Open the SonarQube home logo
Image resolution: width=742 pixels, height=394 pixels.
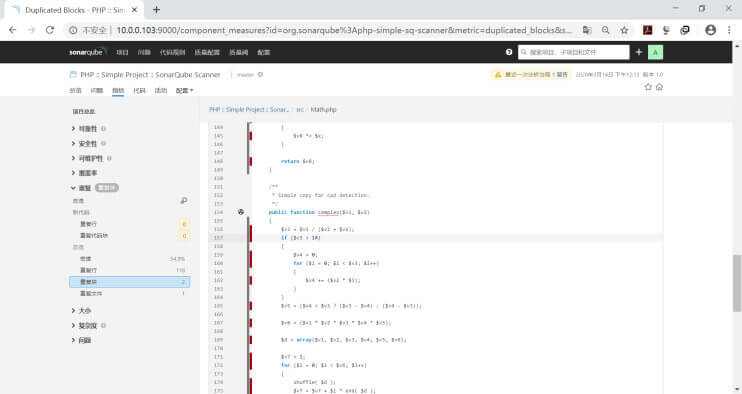[88, 52]
